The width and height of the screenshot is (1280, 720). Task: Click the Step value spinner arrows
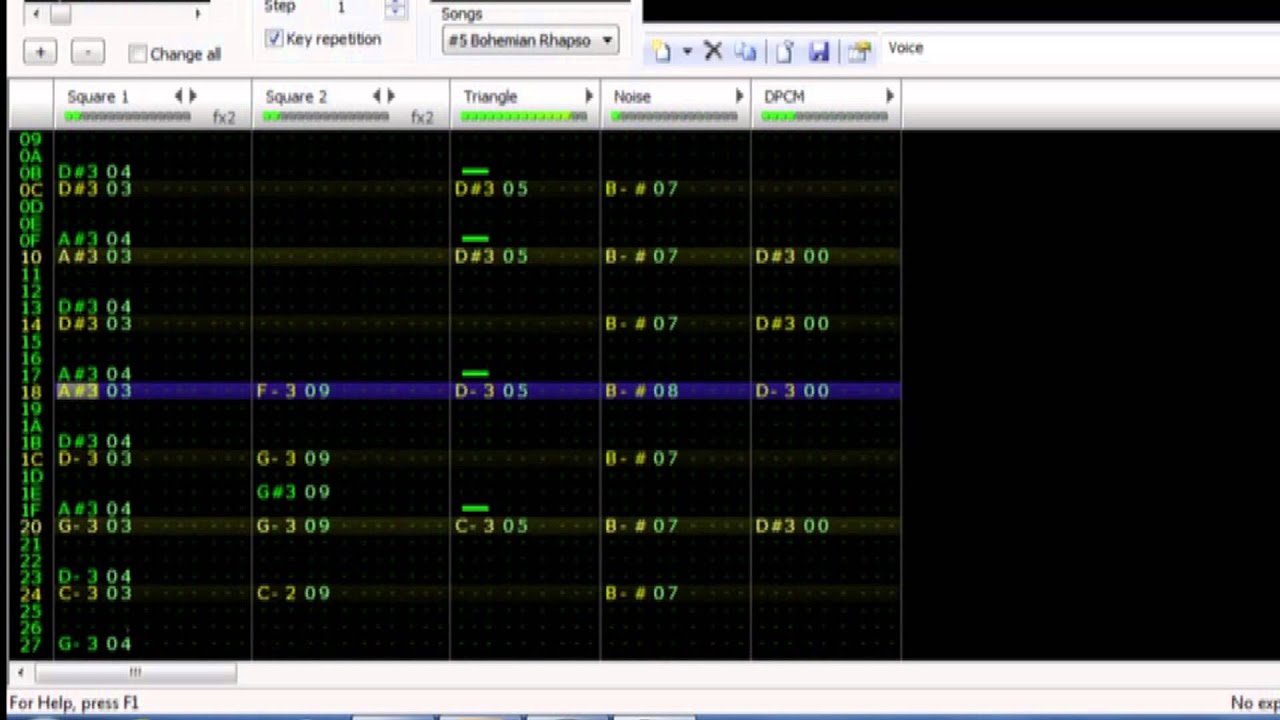pos(396,8)
